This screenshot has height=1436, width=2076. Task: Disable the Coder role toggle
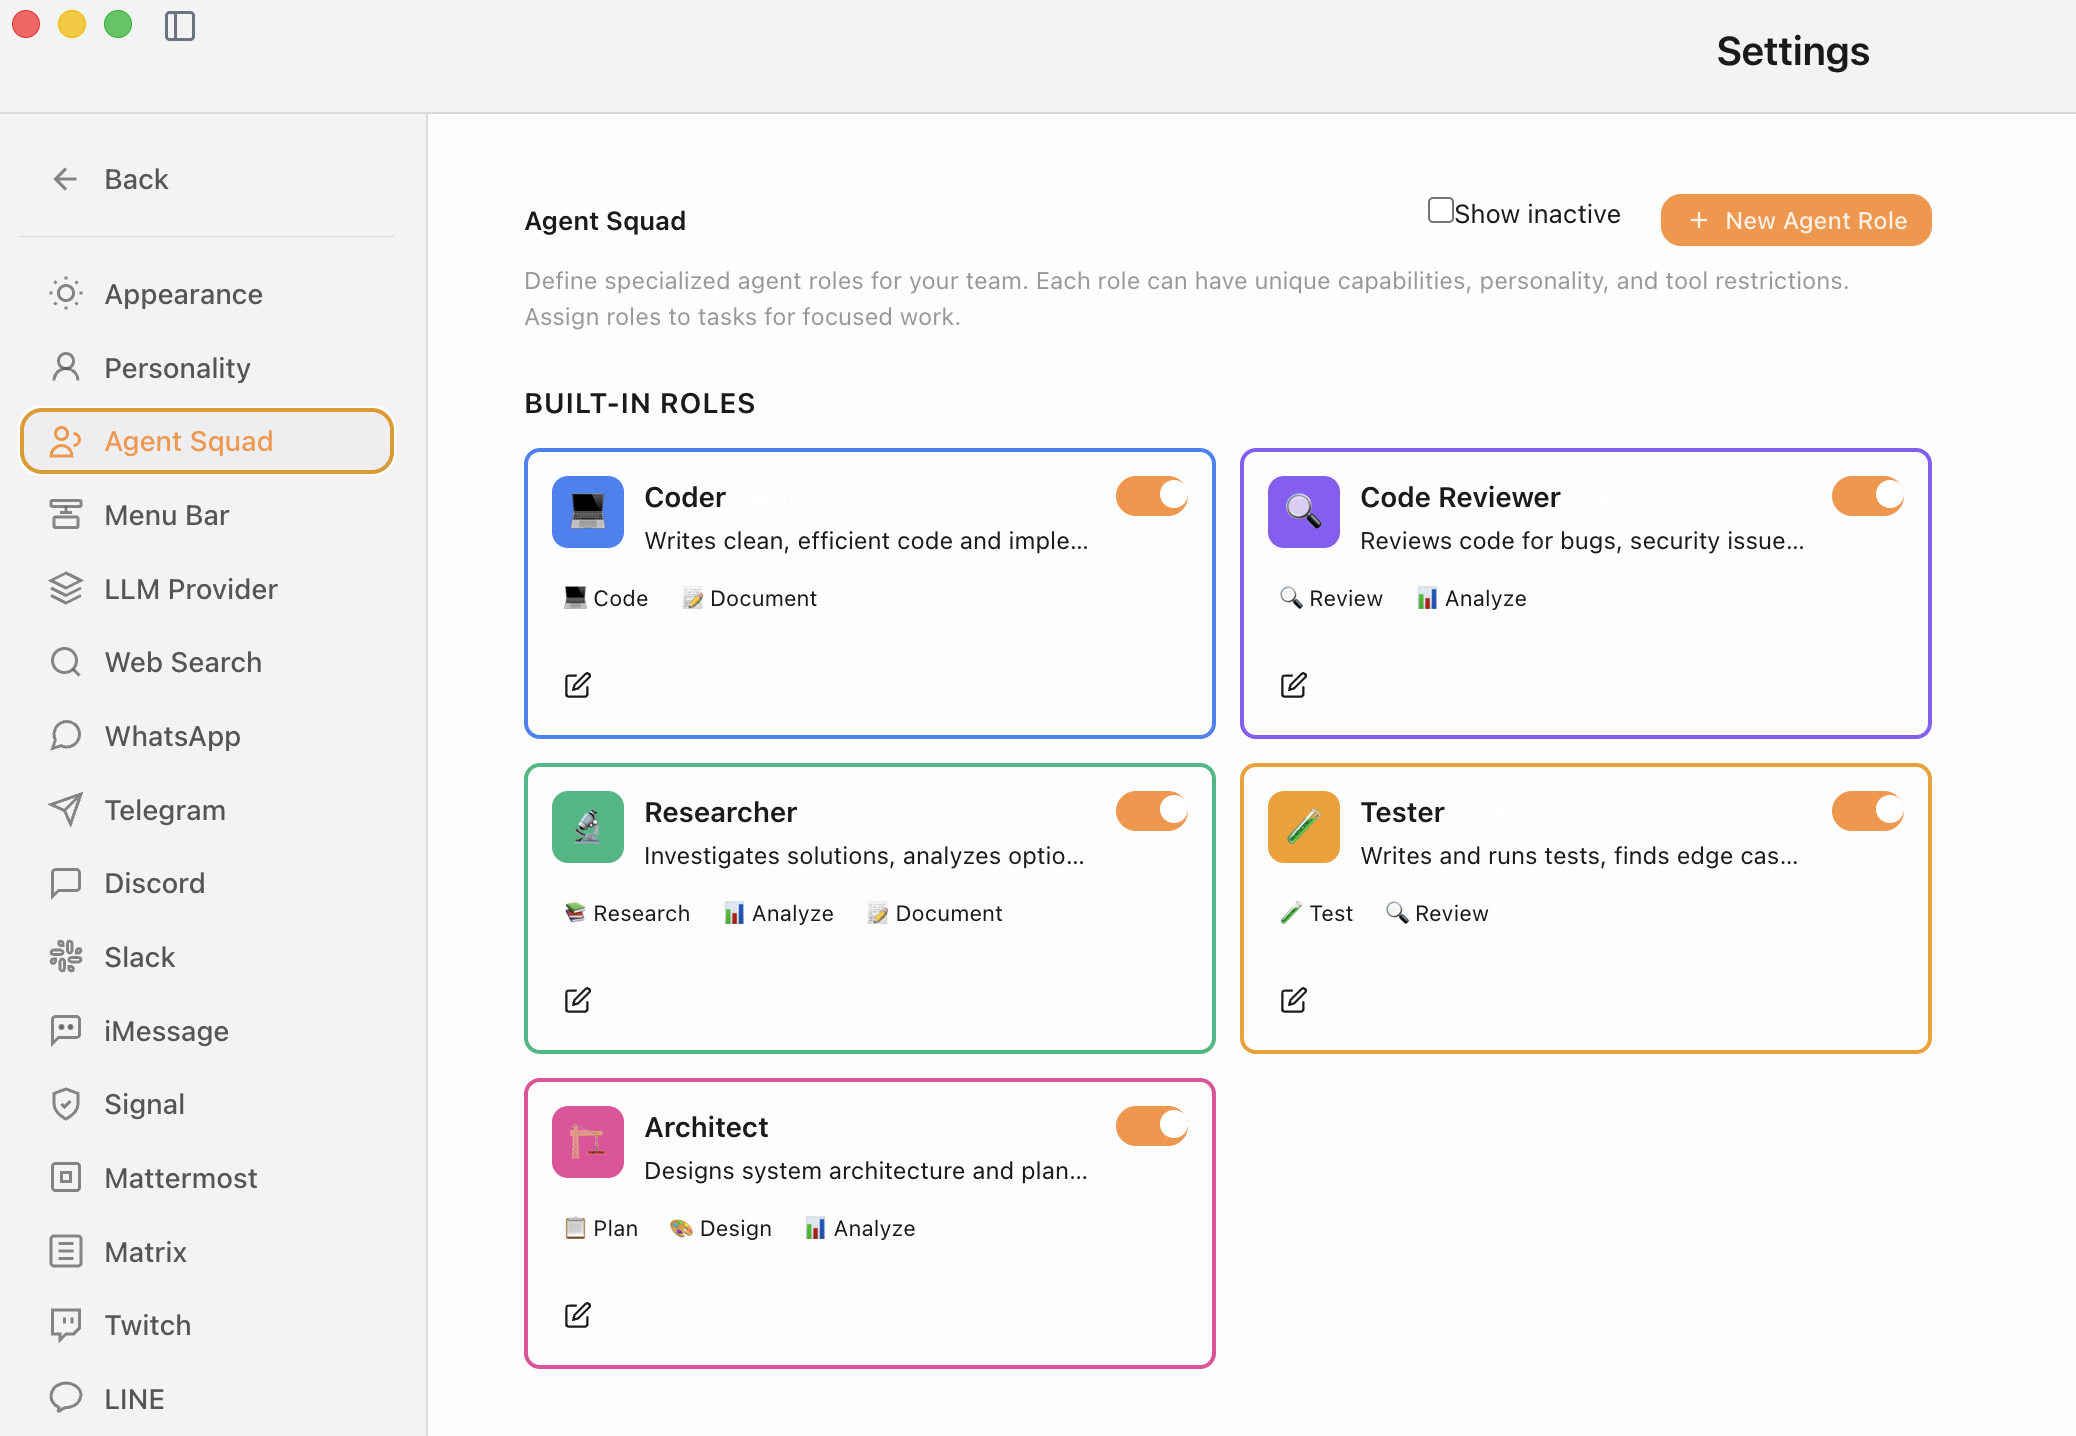pos(1152,496)
